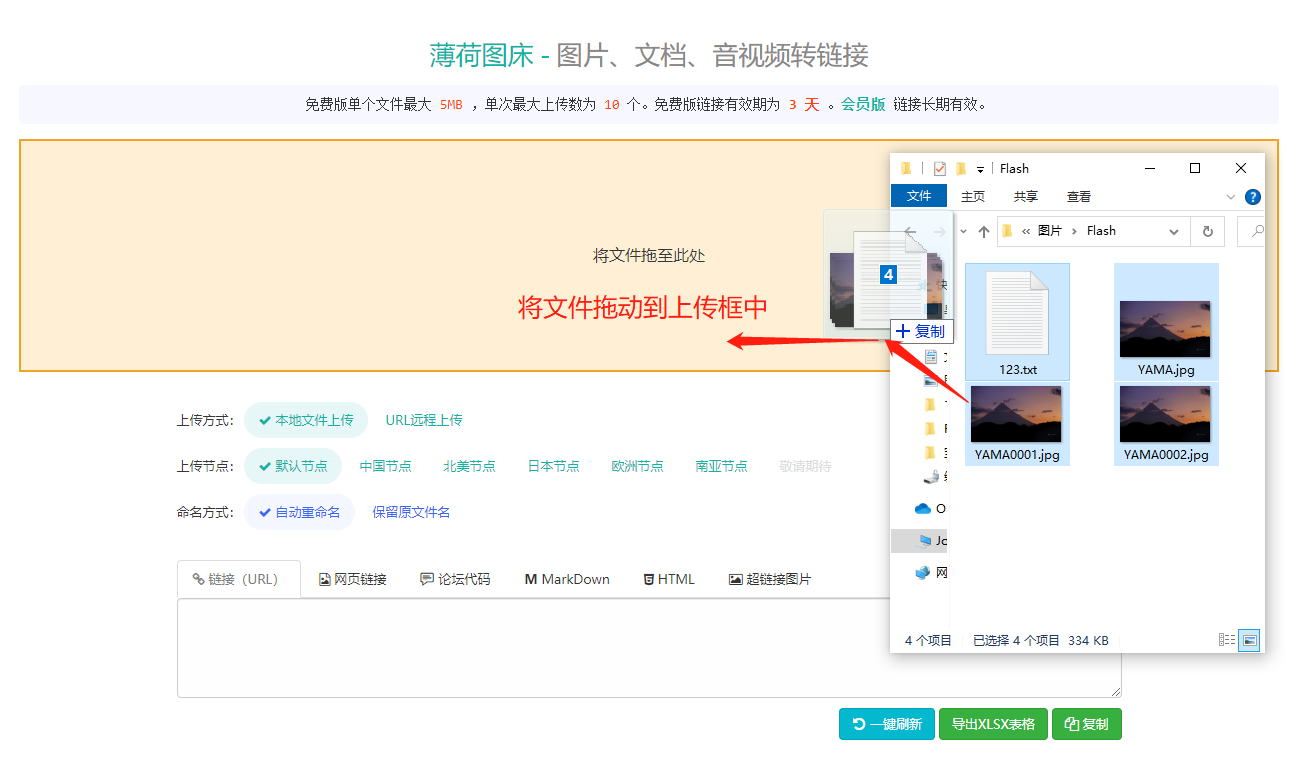Viewport: 1307px width, 759px height.
Task: Select 保留原文件名 naming mode
Action: pyautogui.click(x=411, y=512)
